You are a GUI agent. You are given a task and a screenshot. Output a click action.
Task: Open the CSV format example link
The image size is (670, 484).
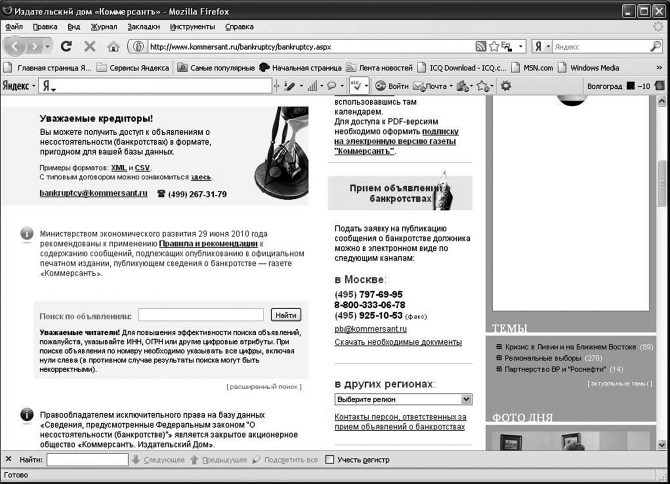click(x=142, y=168)
